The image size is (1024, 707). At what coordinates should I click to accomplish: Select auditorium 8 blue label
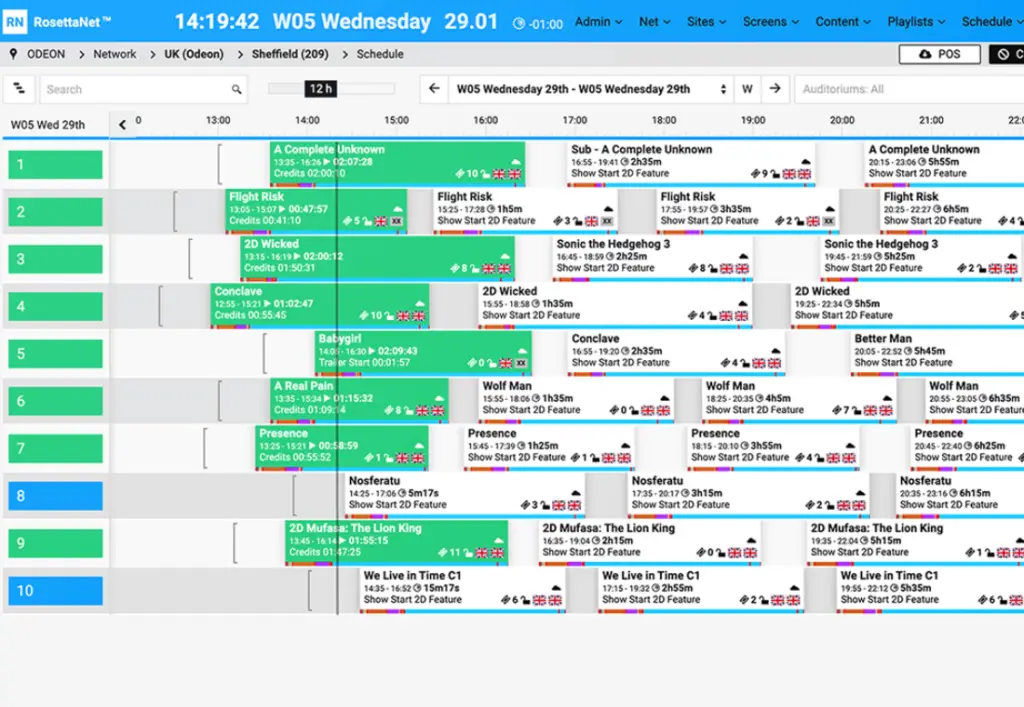coord(56,495)
